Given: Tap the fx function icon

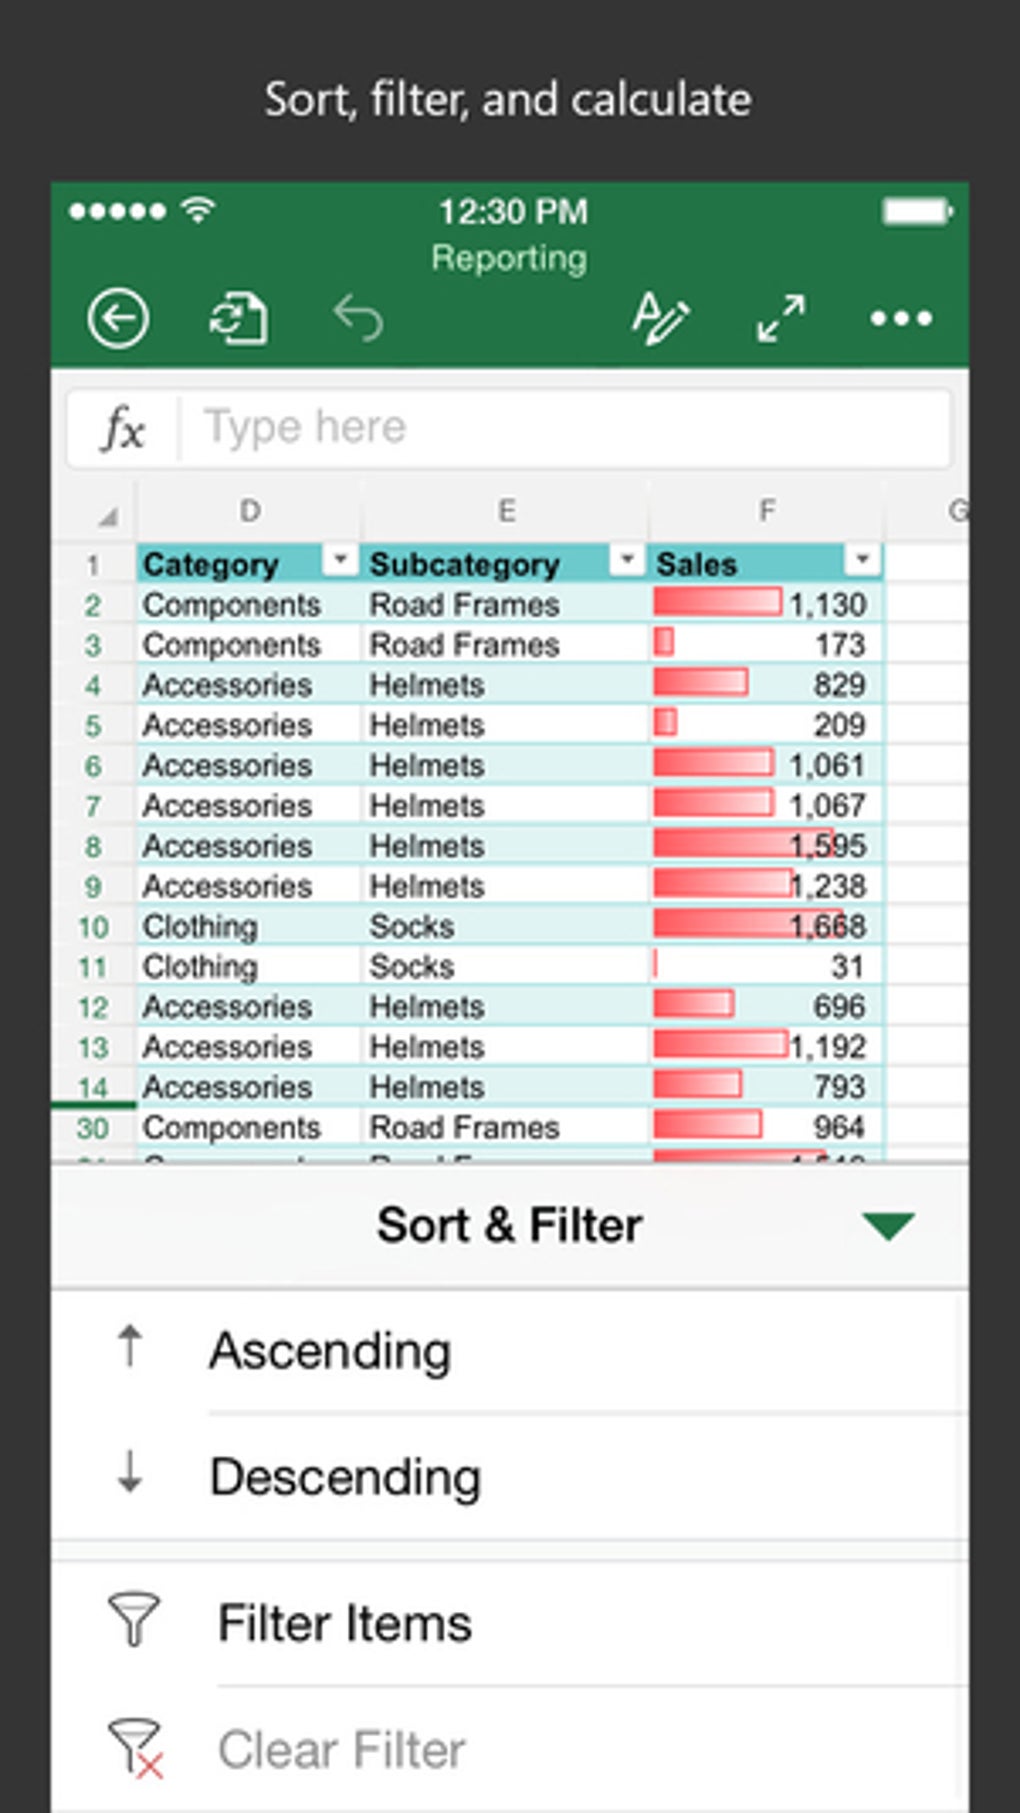Looking at the screenshot, I should coord(123,429).
